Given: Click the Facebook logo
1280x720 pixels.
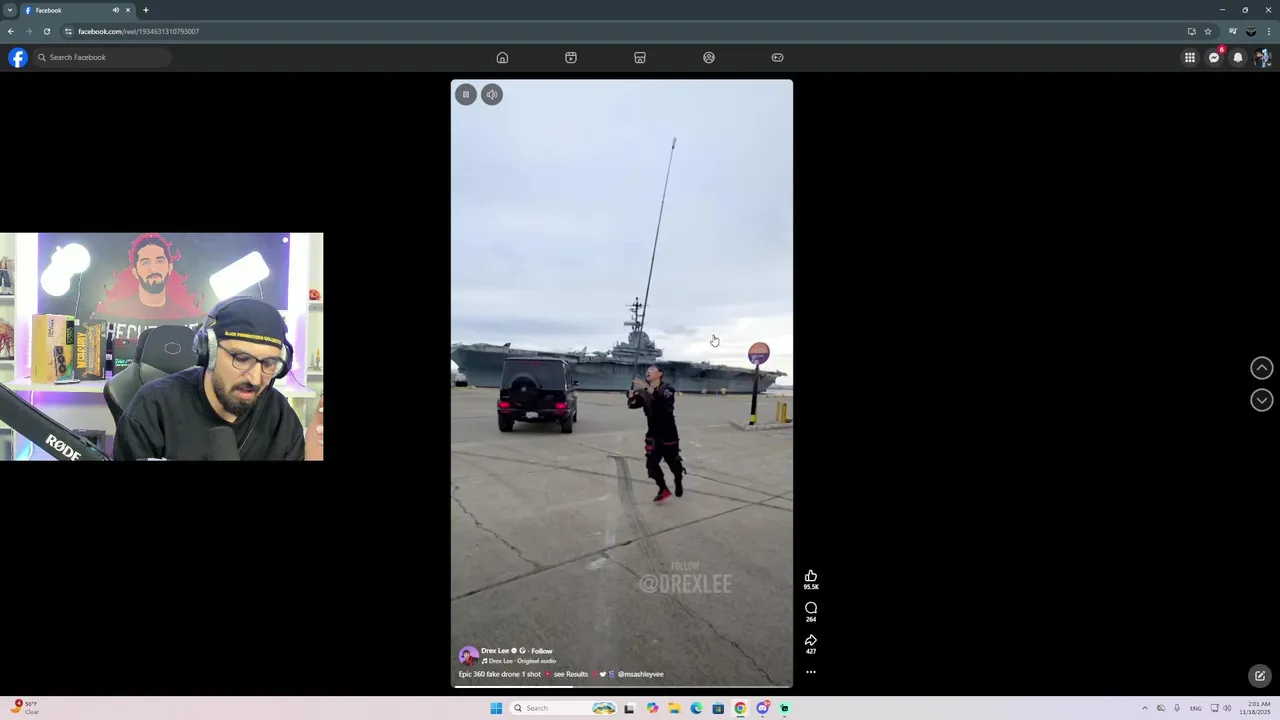Looking at the screenshot, I should pyautogui.click(x=18, y=57).
